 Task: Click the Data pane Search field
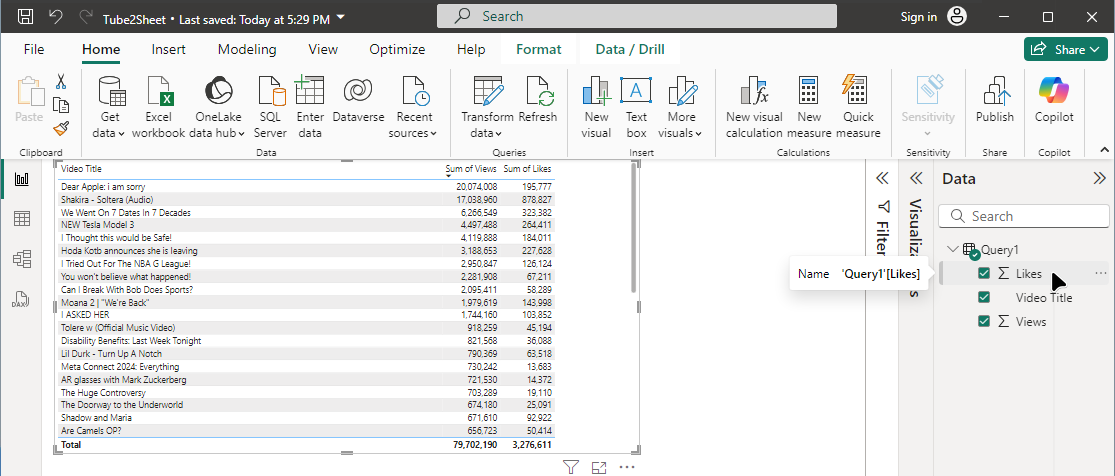[x=1024, y=216]
